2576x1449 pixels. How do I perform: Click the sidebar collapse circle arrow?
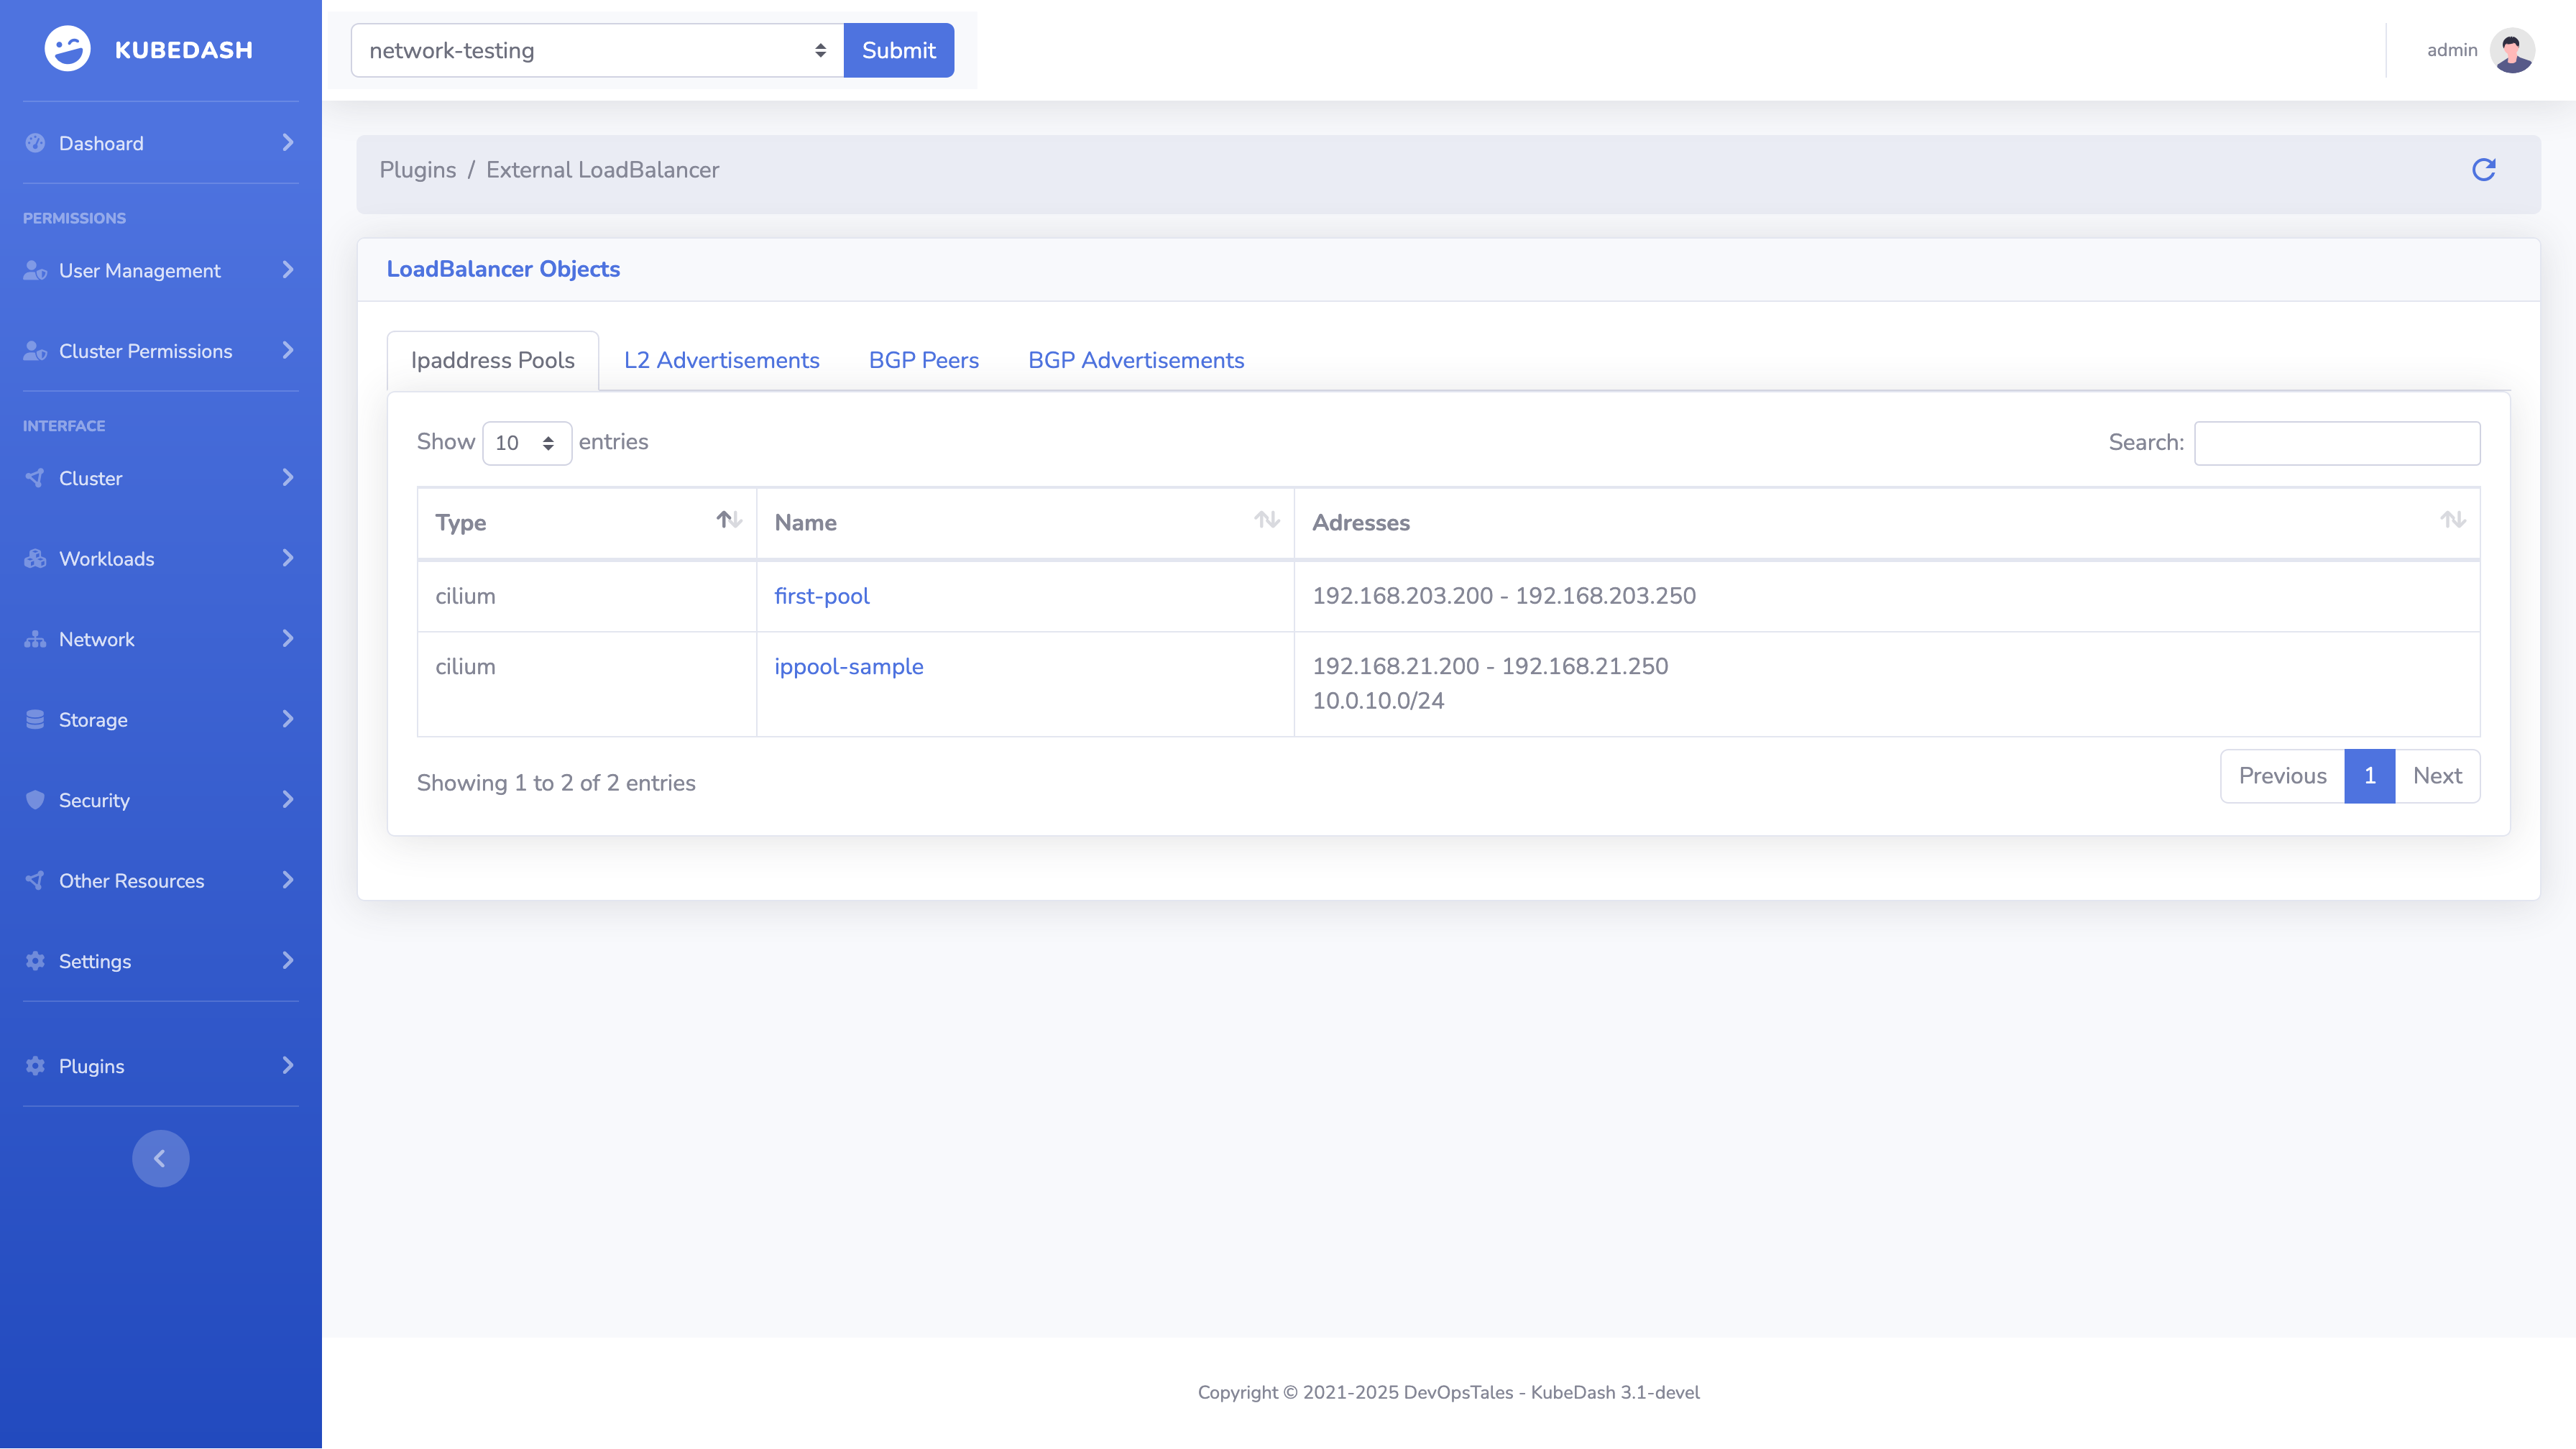point(160,1158)
